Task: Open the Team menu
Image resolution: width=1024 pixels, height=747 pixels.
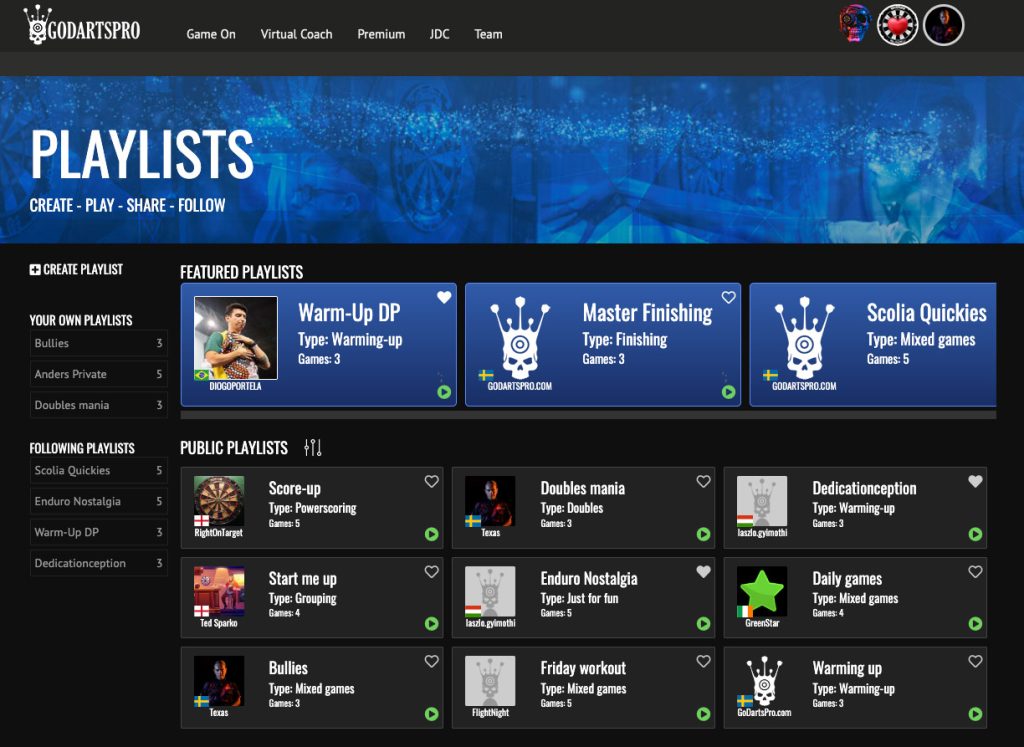Action: coord(488,34)
